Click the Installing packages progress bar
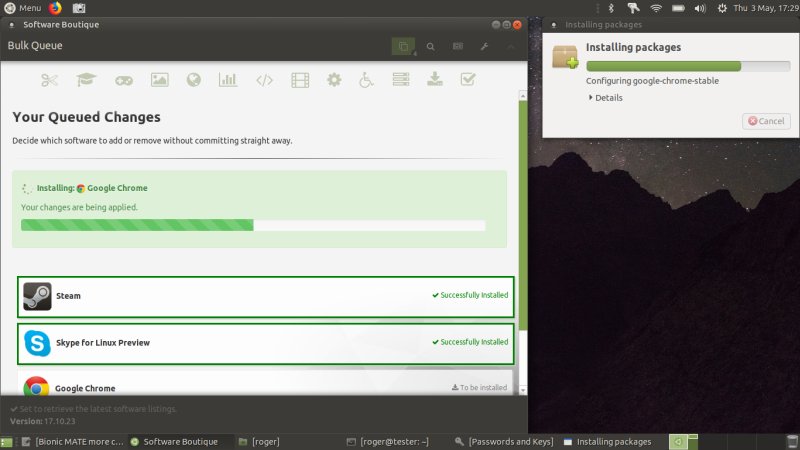 [688, 66]
